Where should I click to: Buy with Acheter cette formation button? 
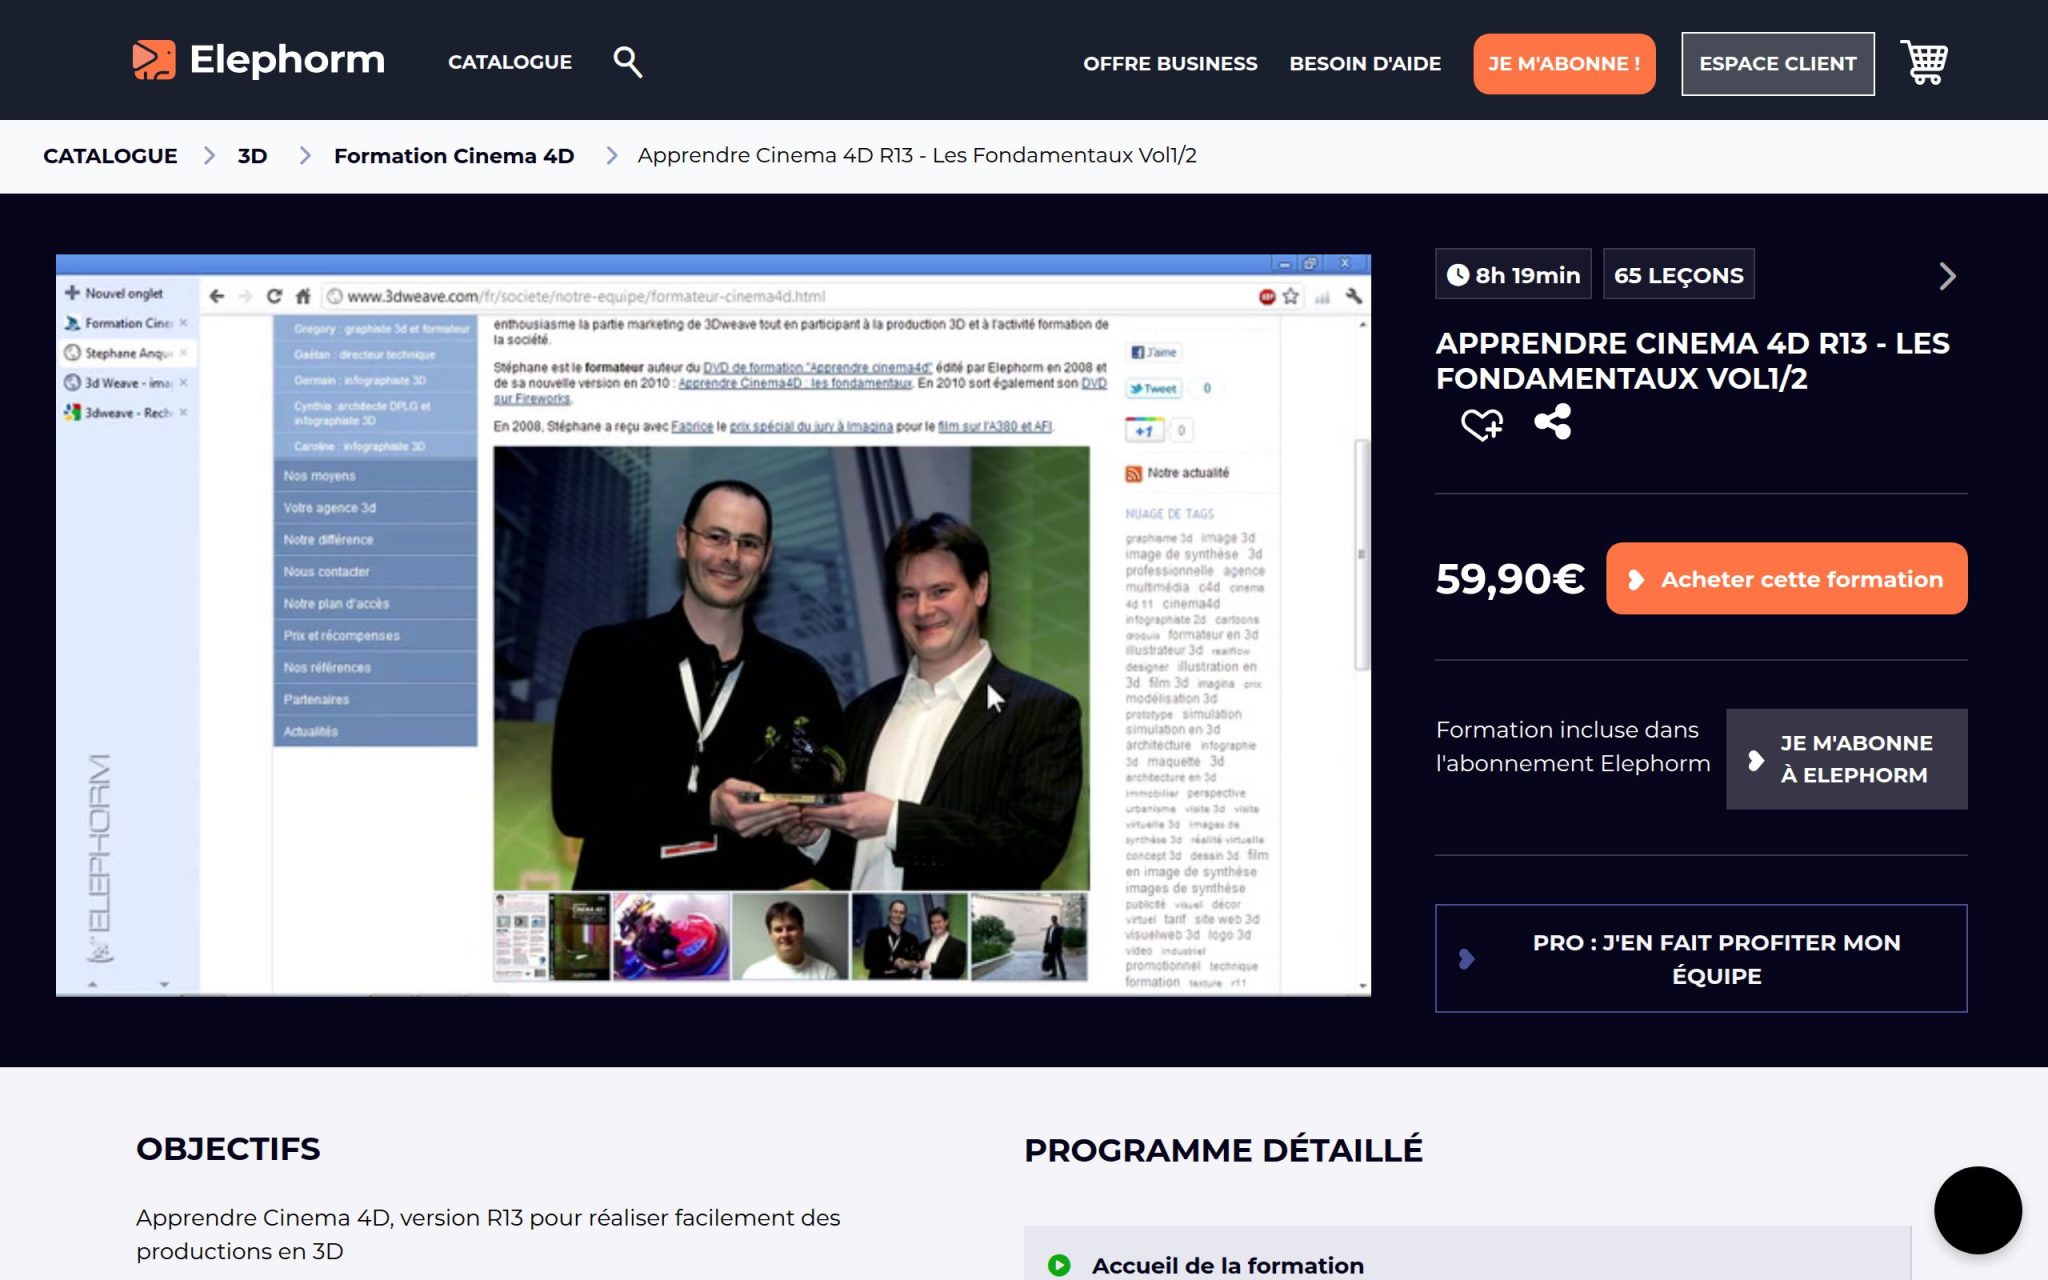(x=1786, y=579)
